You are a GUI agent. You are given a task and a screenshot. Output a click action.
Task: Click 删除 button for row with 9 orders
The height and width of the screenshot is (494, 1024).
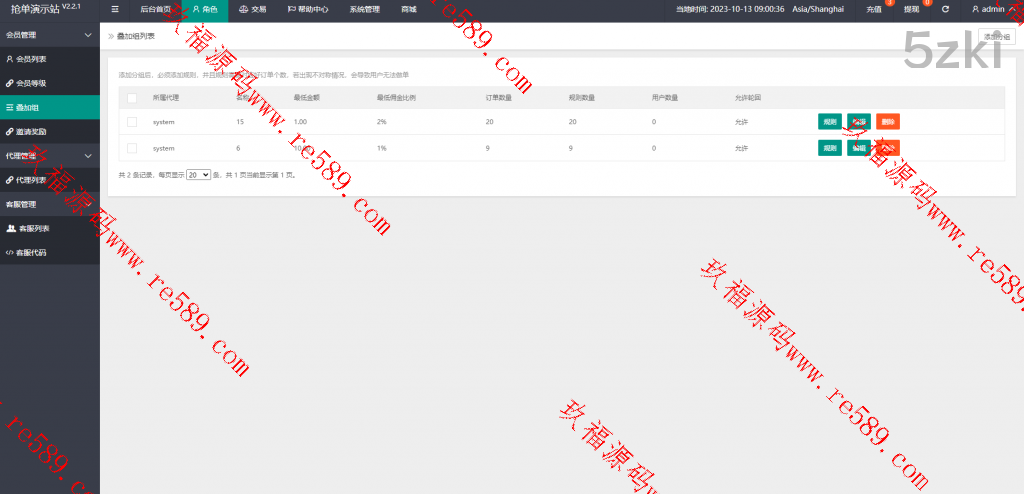[x=888, y=148]
